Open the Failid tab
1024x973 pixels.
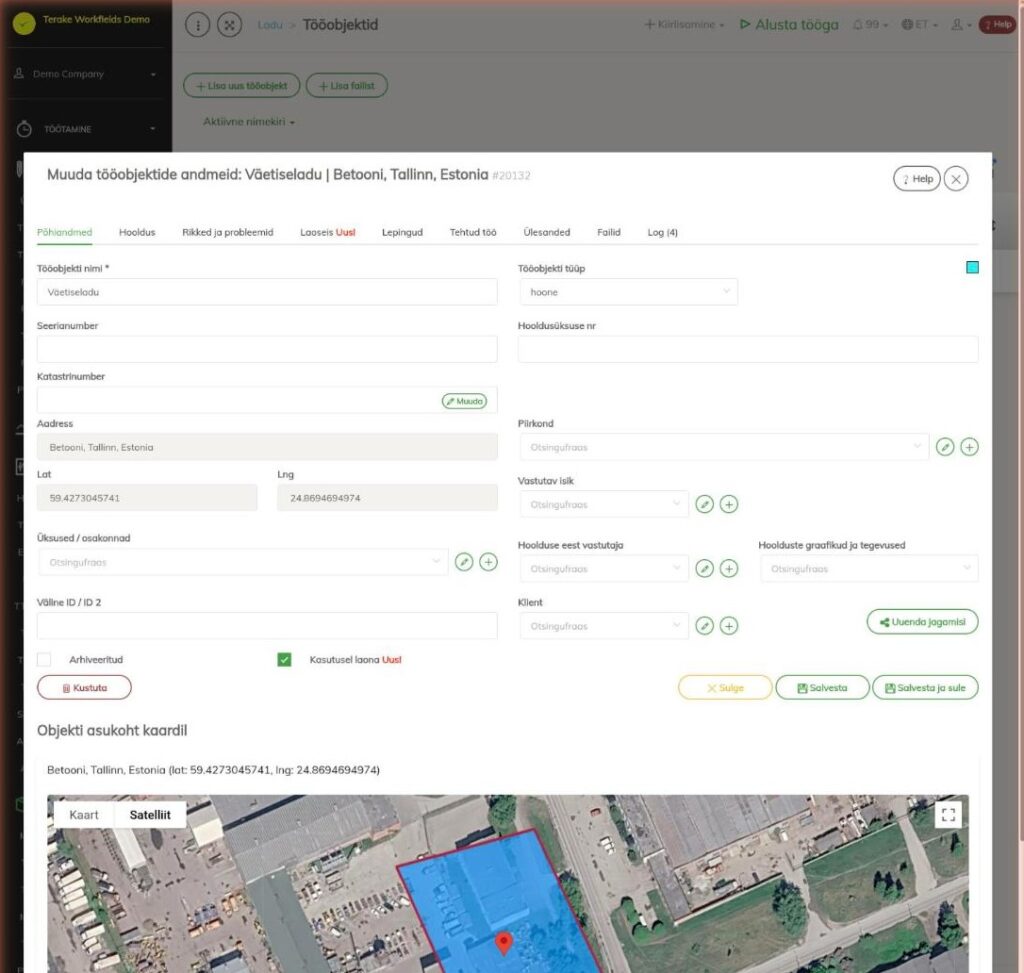point(609,232)
